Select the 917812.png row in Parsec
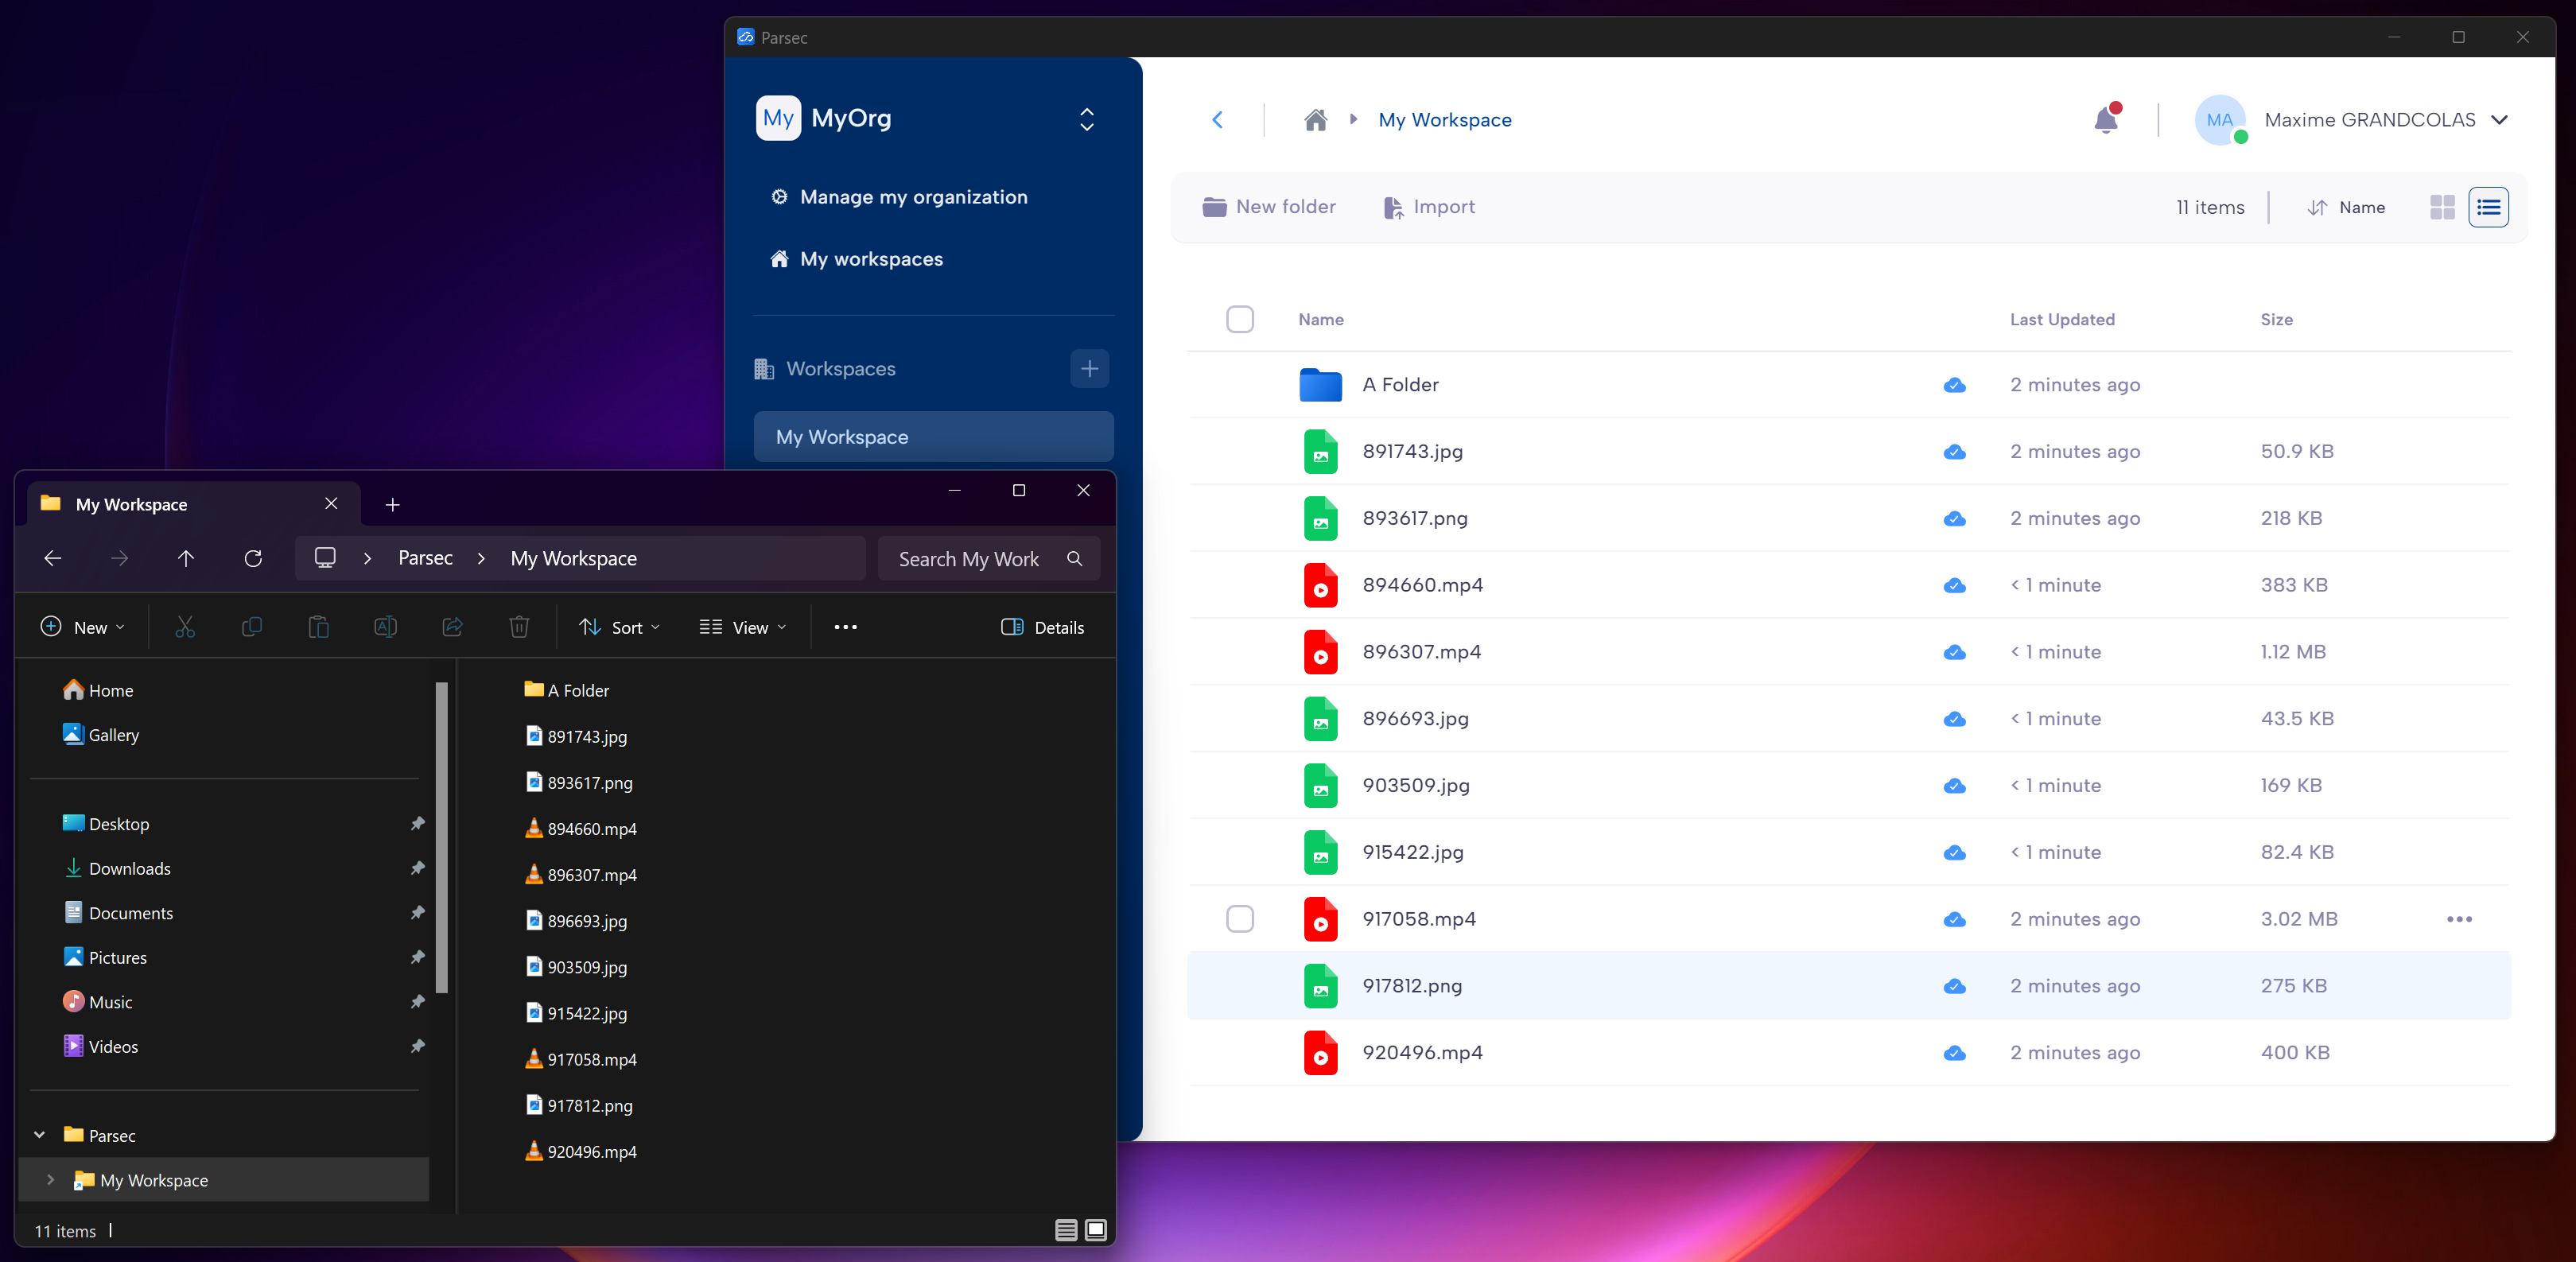 click(1848, 986)
